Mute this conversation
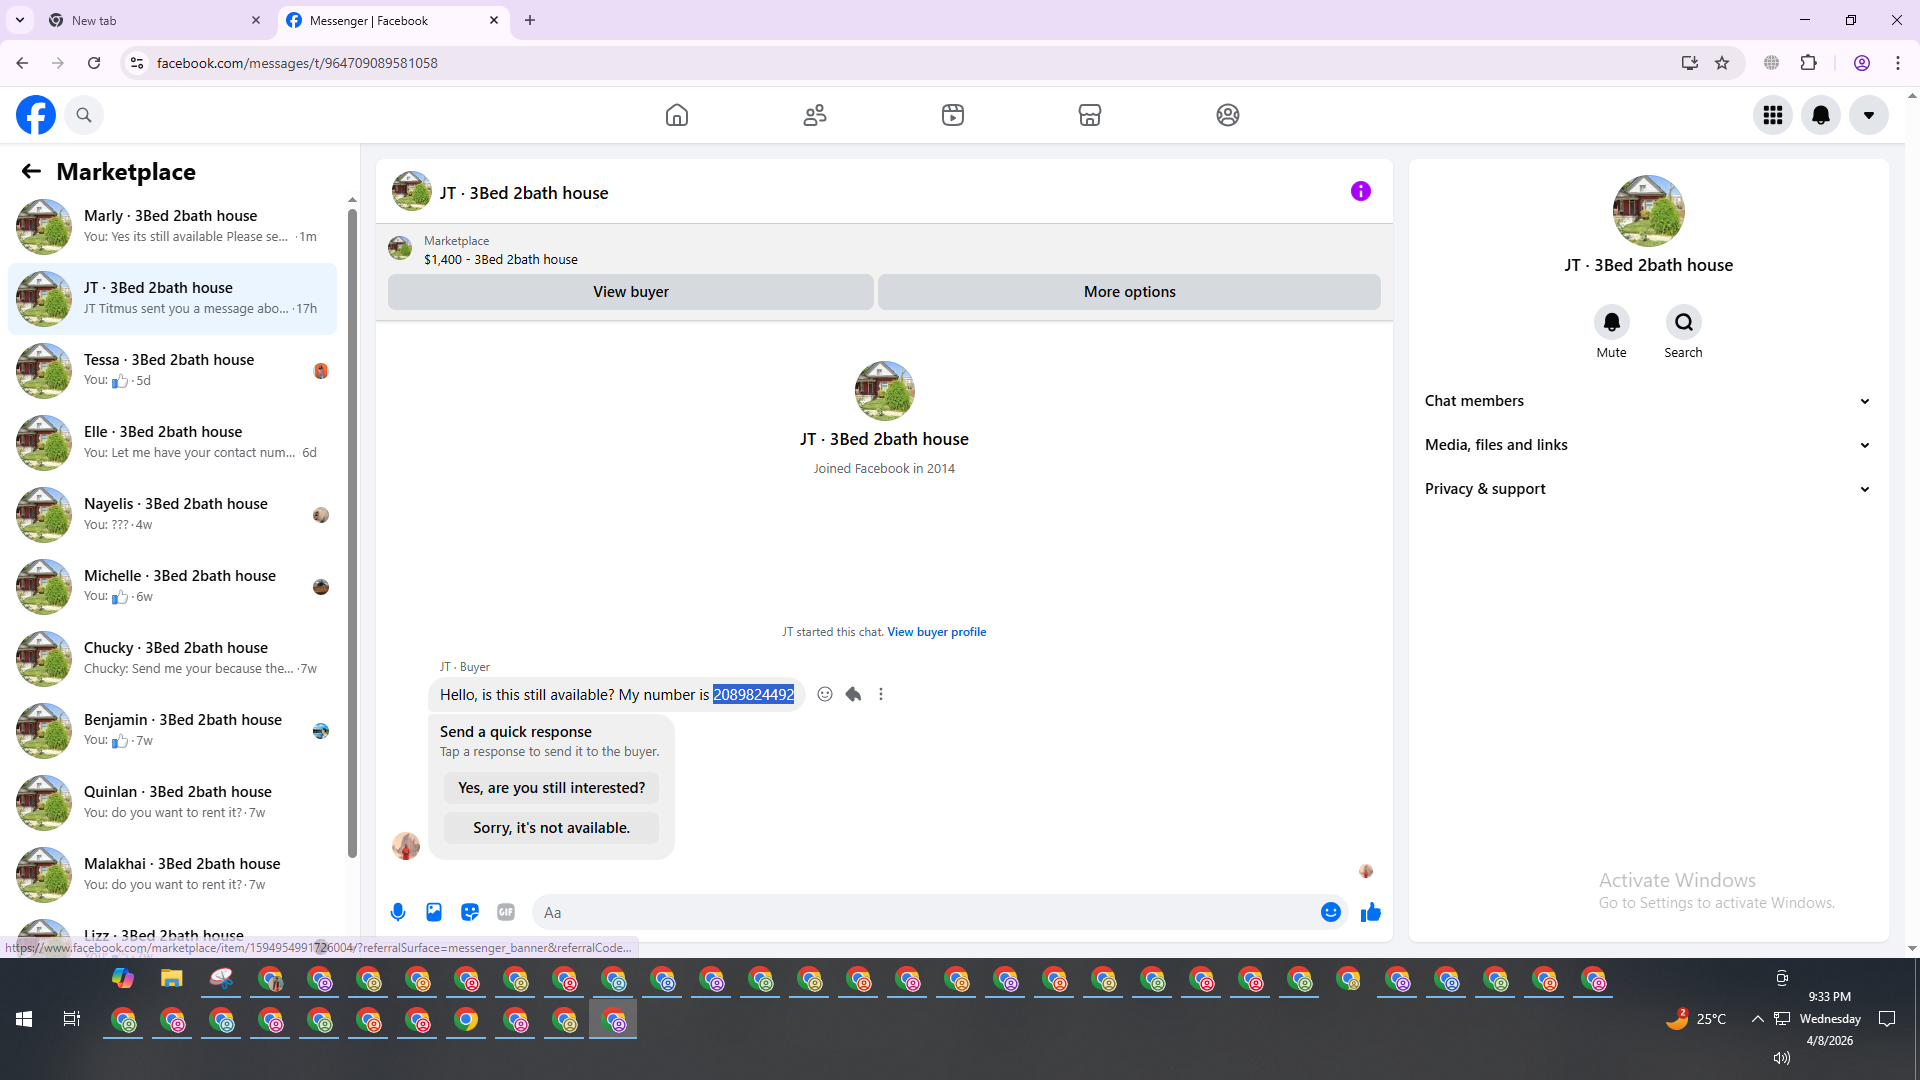The width and height of the screenshot is (1920, 1080). [1611, 323]
